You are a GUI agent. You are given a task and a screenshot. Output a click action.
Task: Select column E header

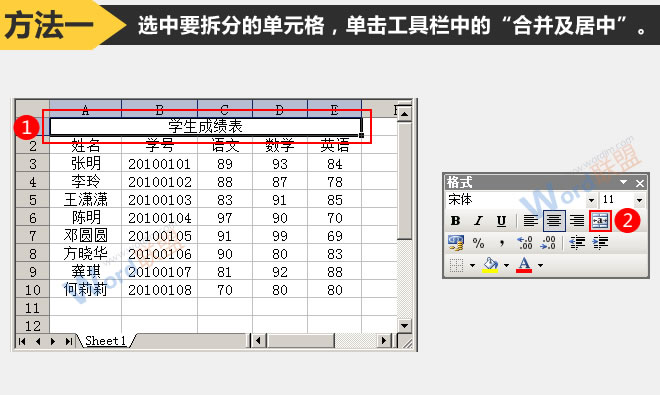pos(335,109)
